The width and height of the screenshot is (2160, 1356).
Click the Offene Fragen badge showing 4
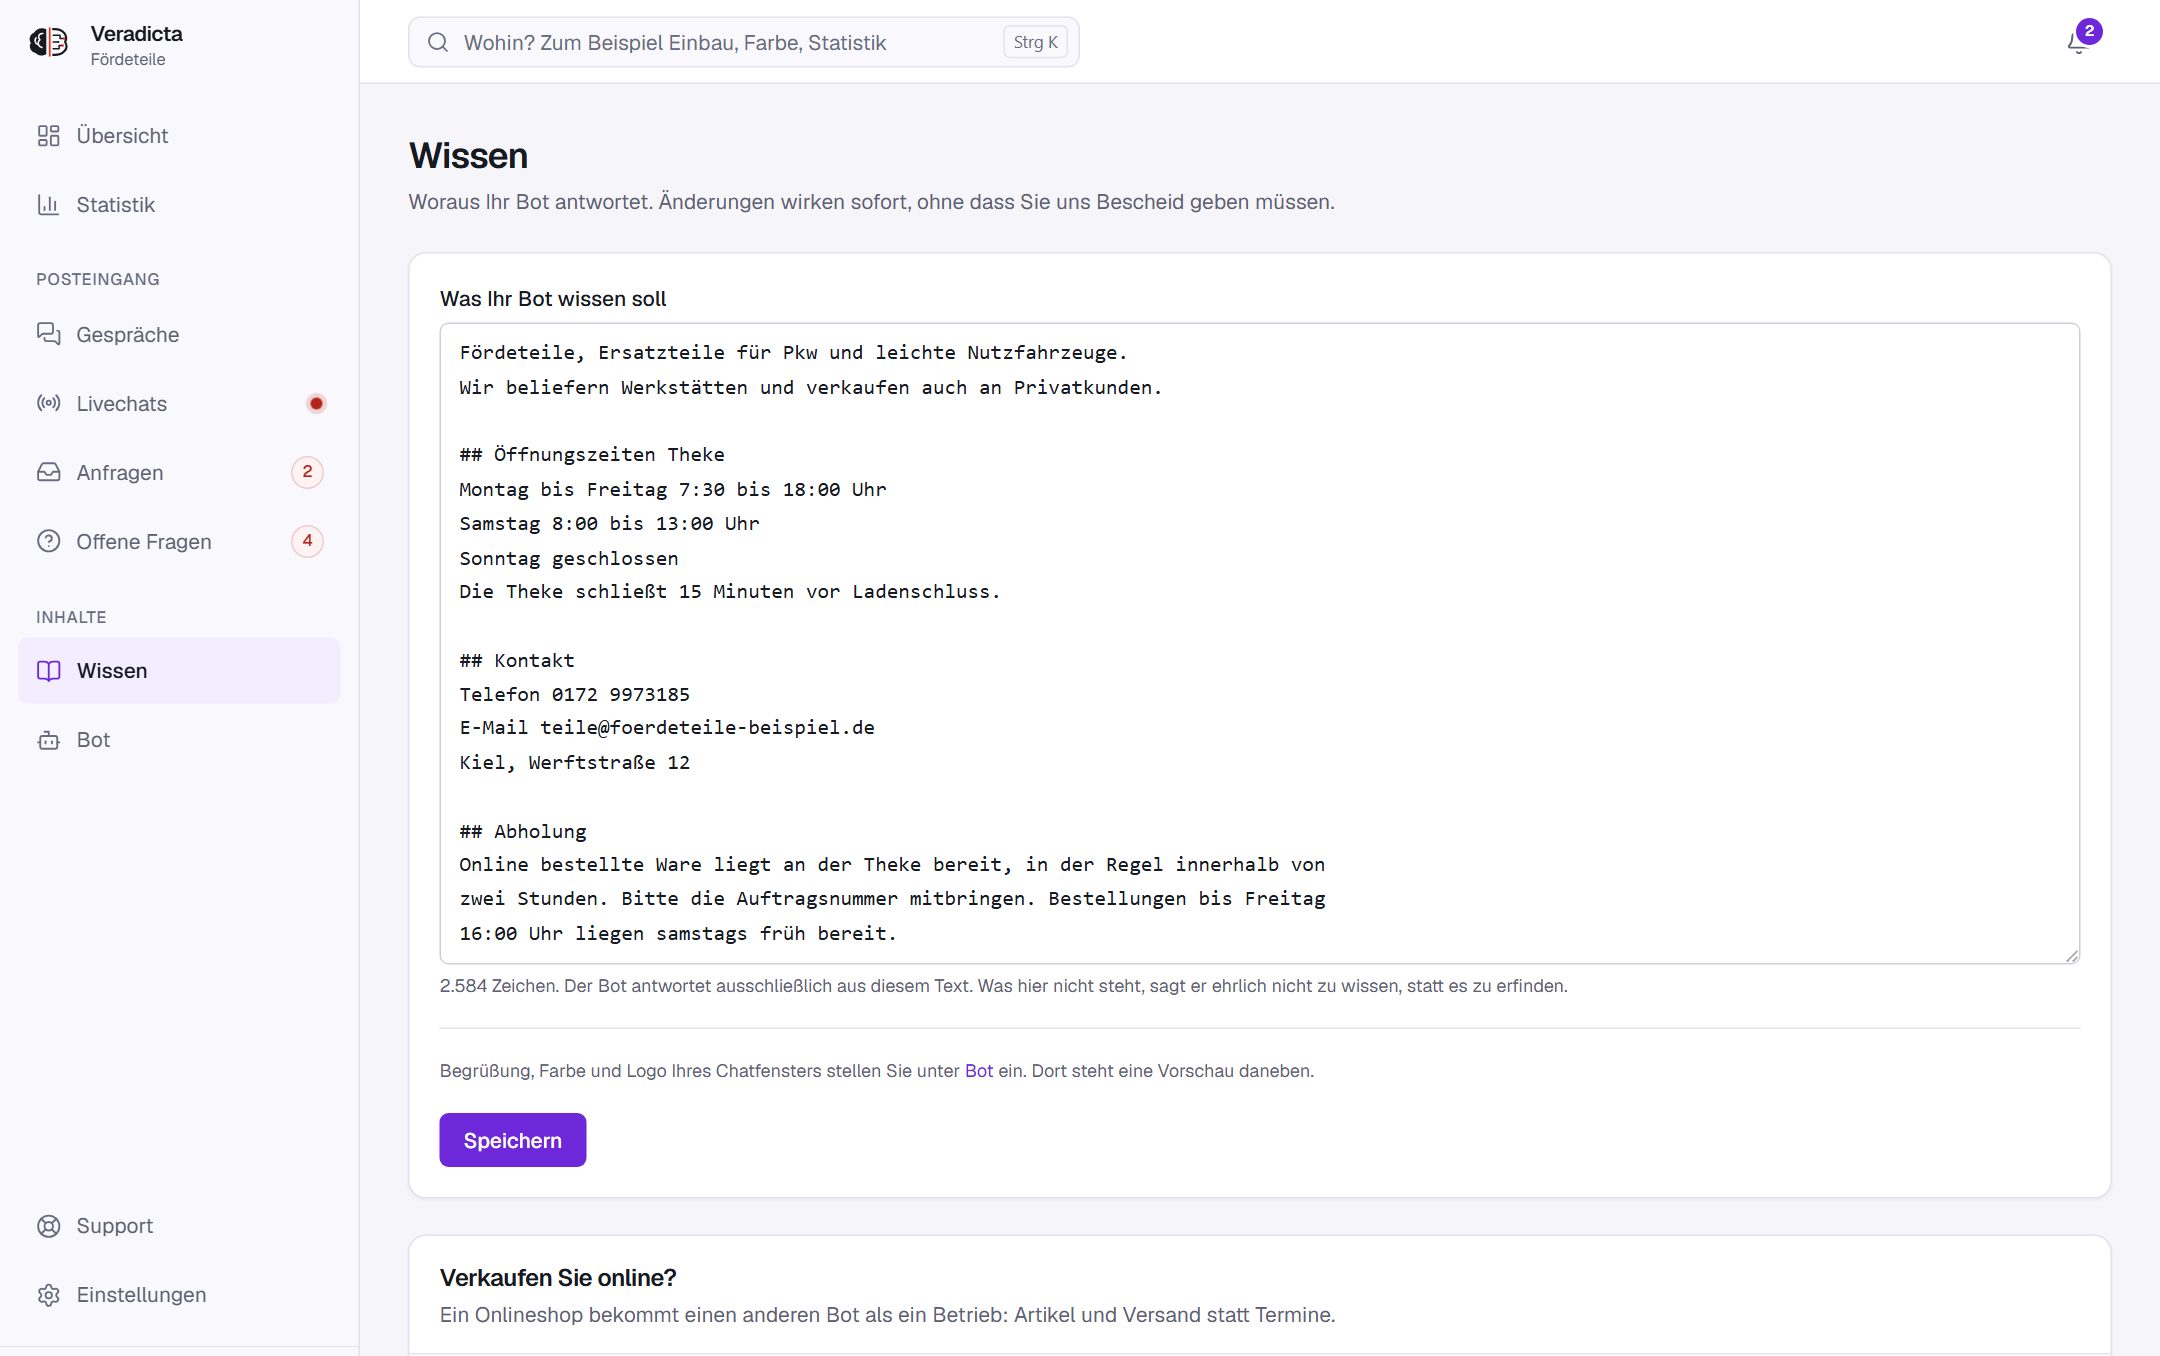[x=307, y=541]
